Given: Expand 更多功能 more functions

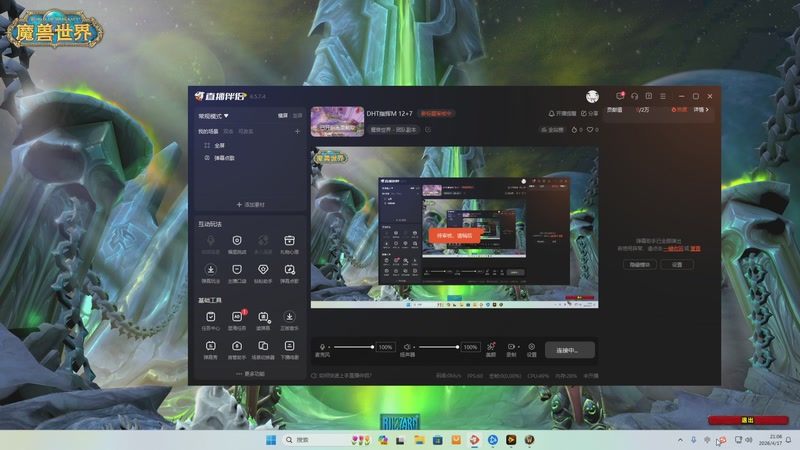Looking at the screenshot, I should click(251, 374).
